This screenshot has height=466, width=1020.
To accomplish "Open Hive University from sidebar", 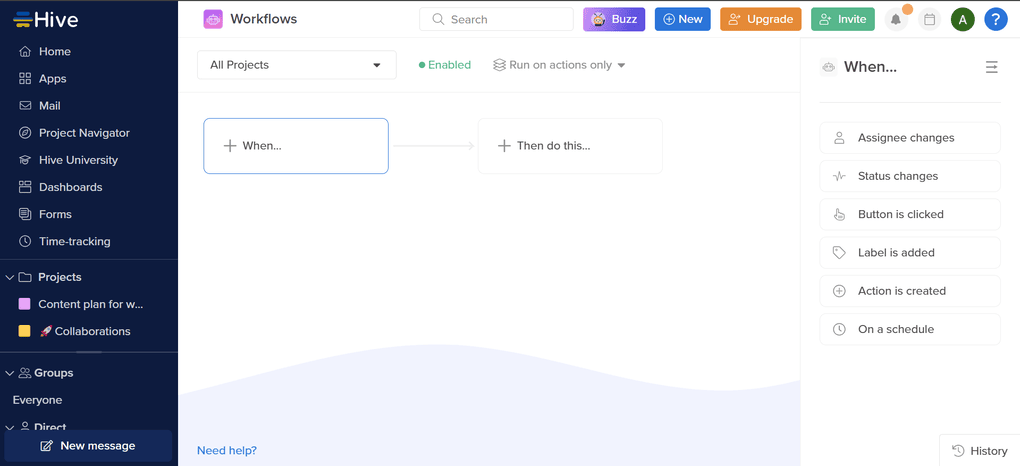I will point(78,160).
